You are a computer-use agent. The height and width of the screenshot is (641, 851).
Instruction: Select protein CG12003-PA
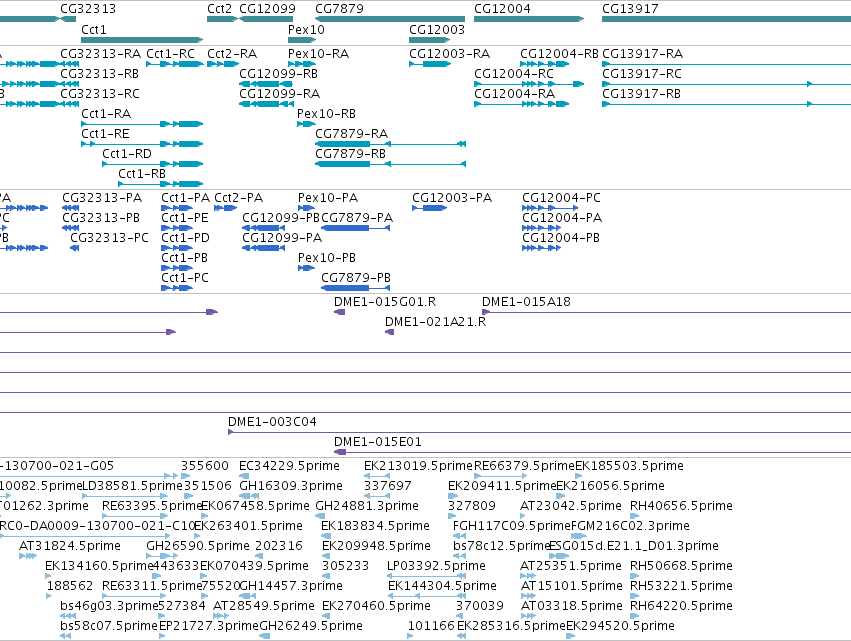click(x=452, y=198)
